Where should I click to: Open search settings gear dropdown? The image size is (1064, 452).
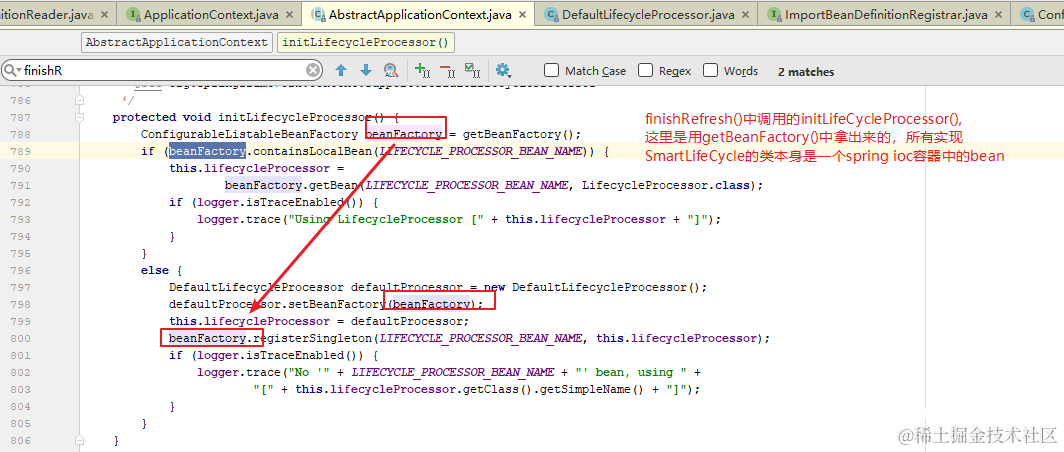coord(503,70)
